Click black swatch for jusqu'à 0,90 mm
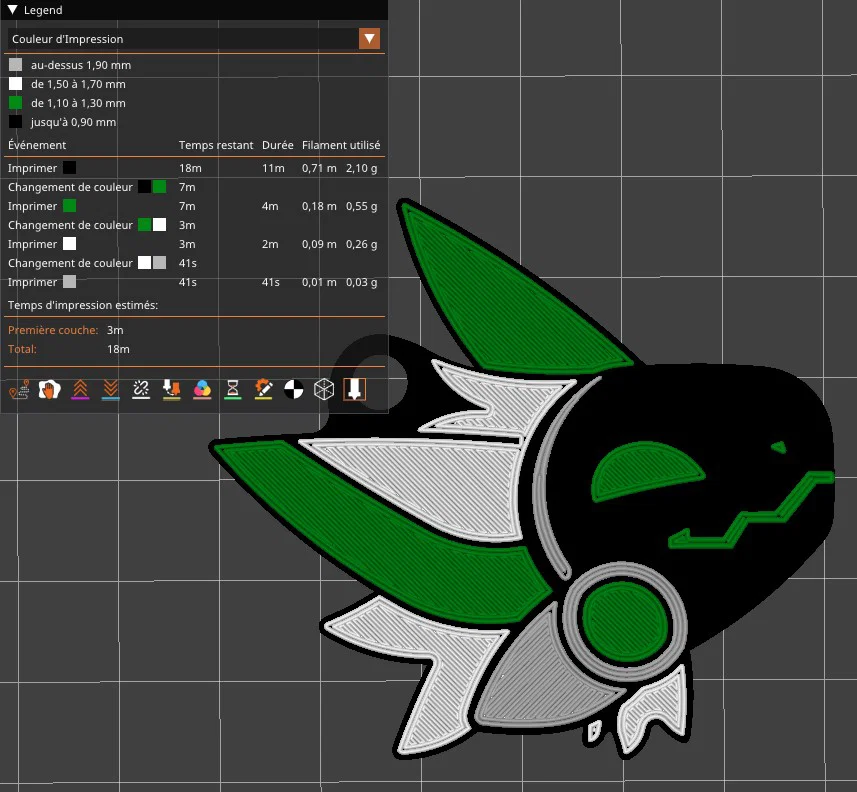Viewport: 857px width, 792px height. tap(15, 122)
